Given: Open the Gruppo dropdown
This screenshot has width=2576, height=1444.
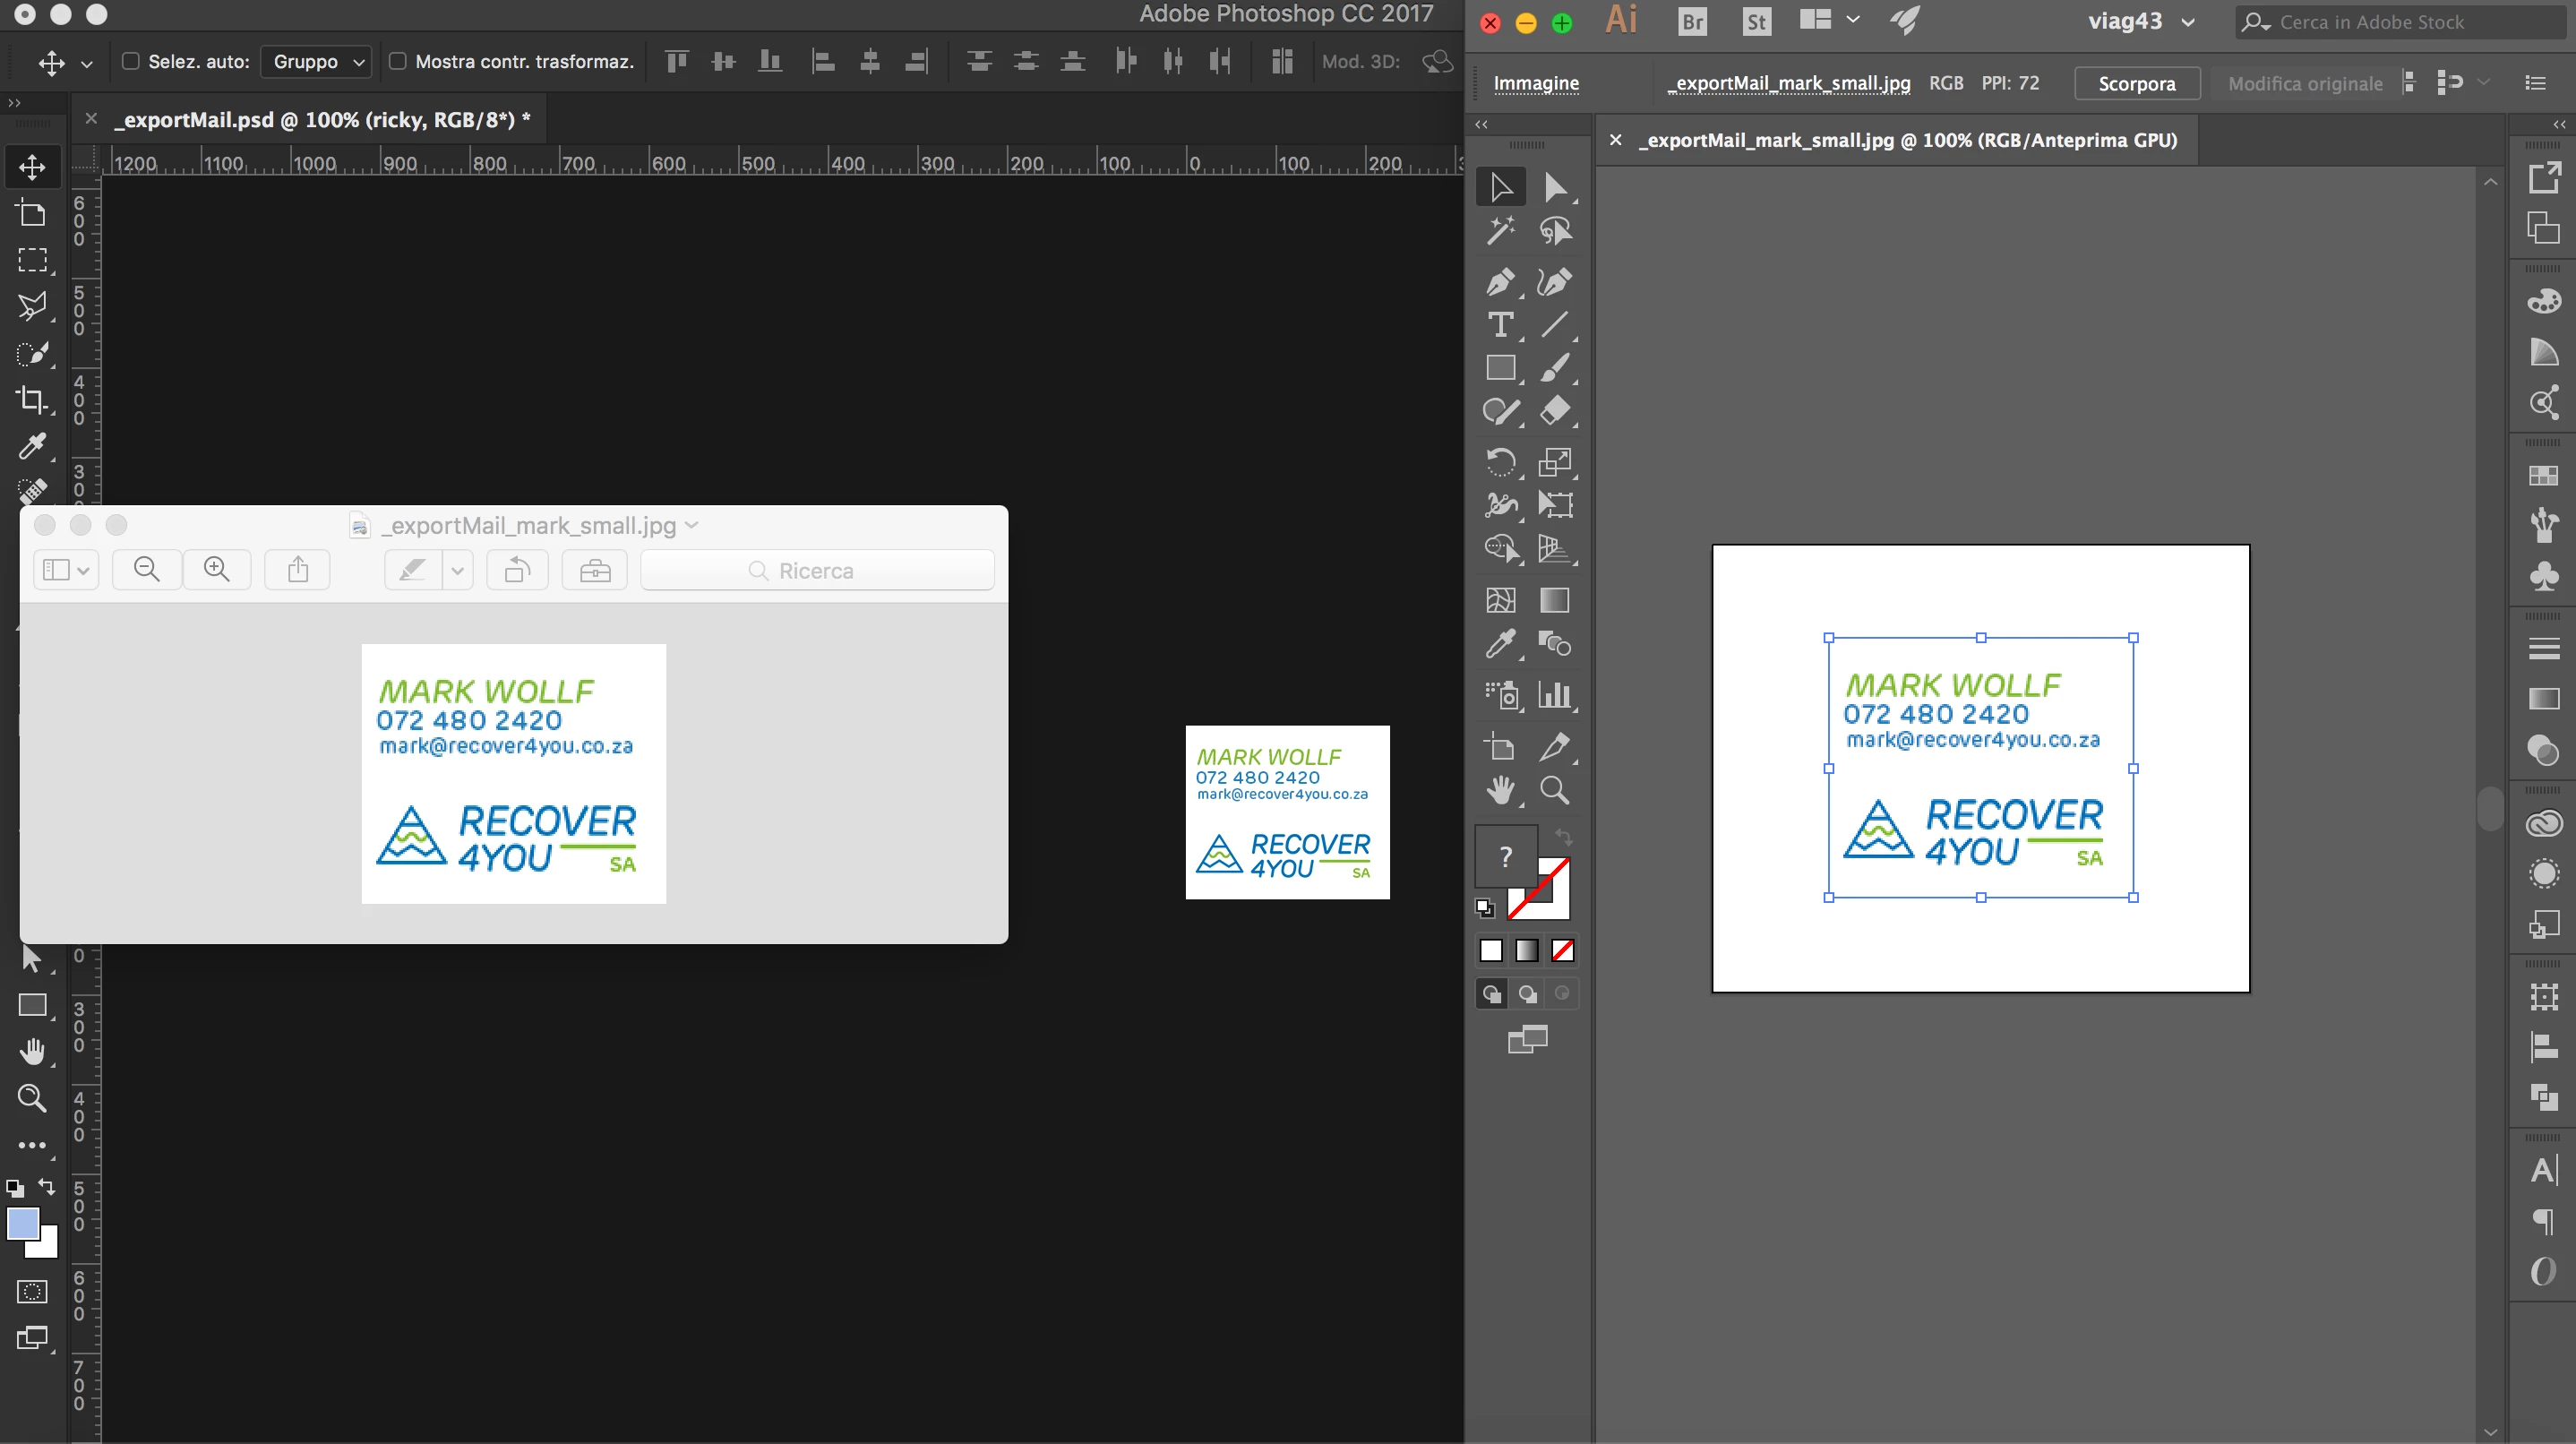Looking at the screenshot, I should point(317,61).
